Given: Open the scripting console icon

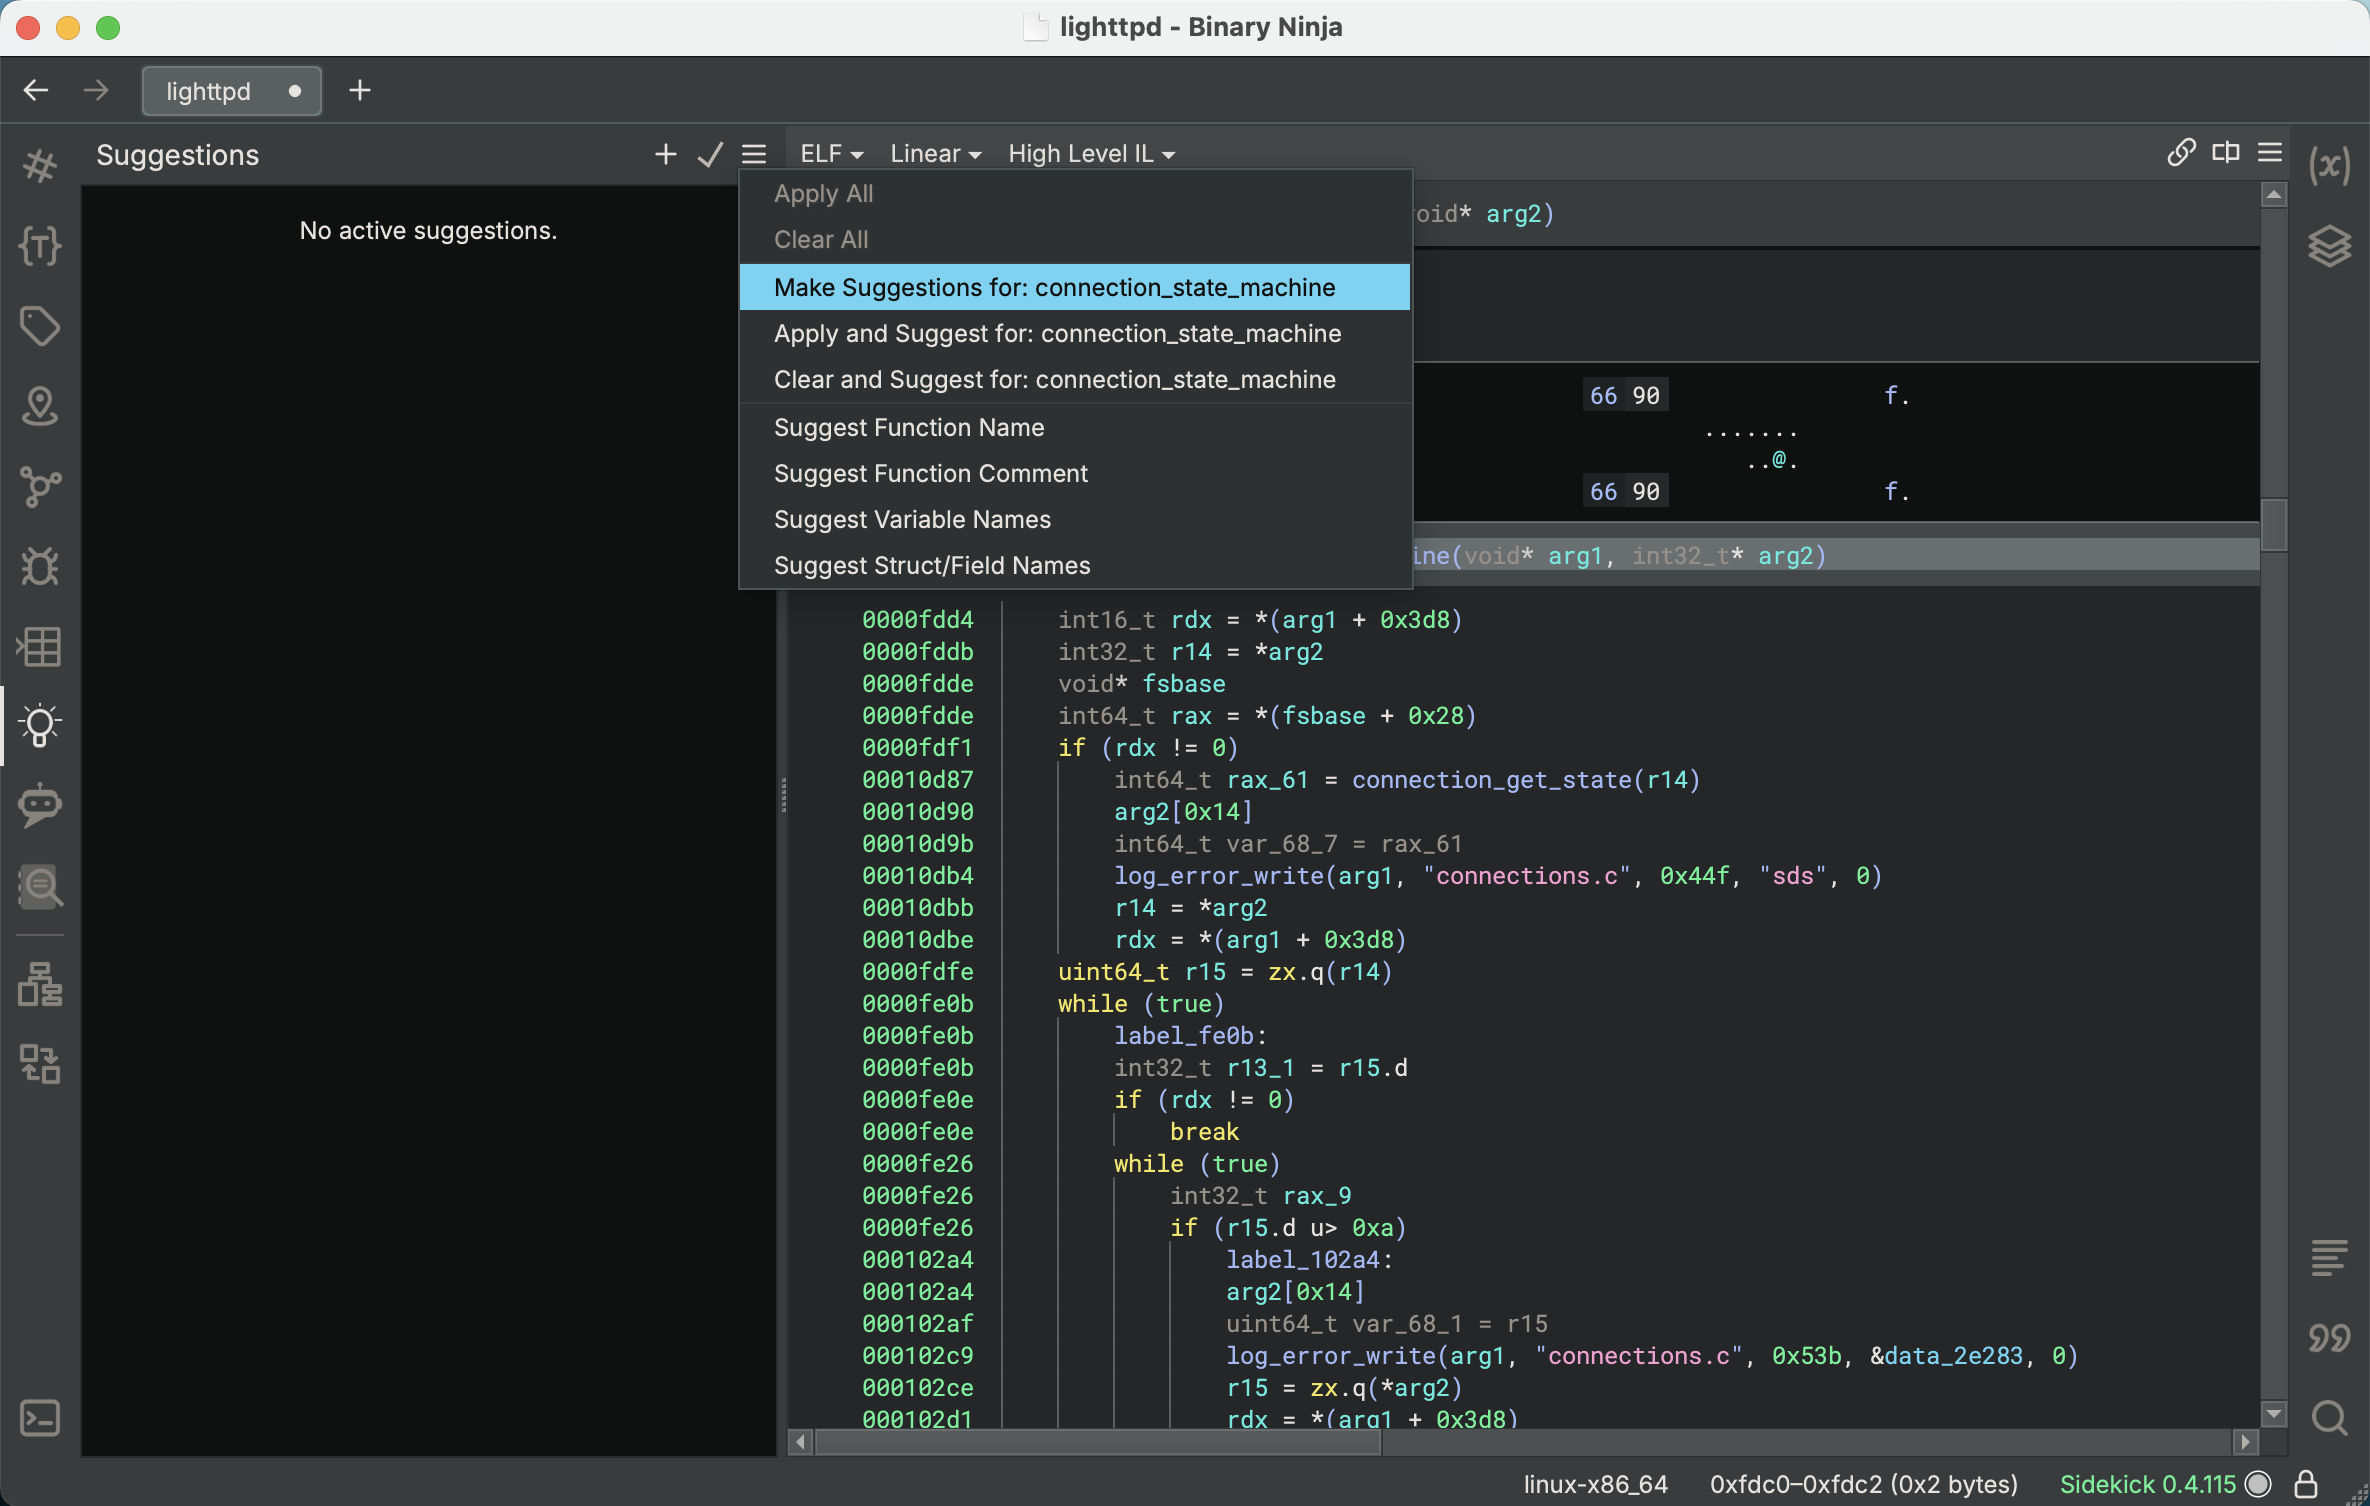Looking at the screenshot, I should 40,1417.
